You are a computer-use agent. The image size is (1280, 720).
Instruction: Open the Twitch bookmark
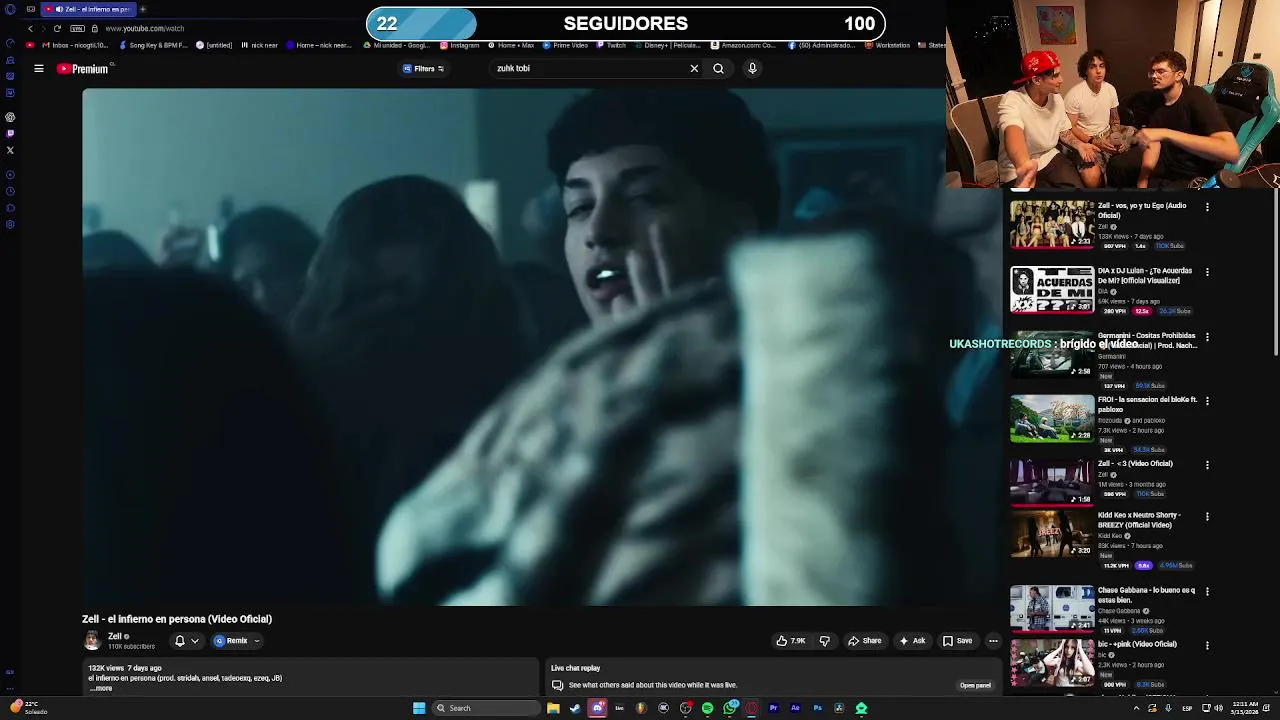(x=612, y=45)
